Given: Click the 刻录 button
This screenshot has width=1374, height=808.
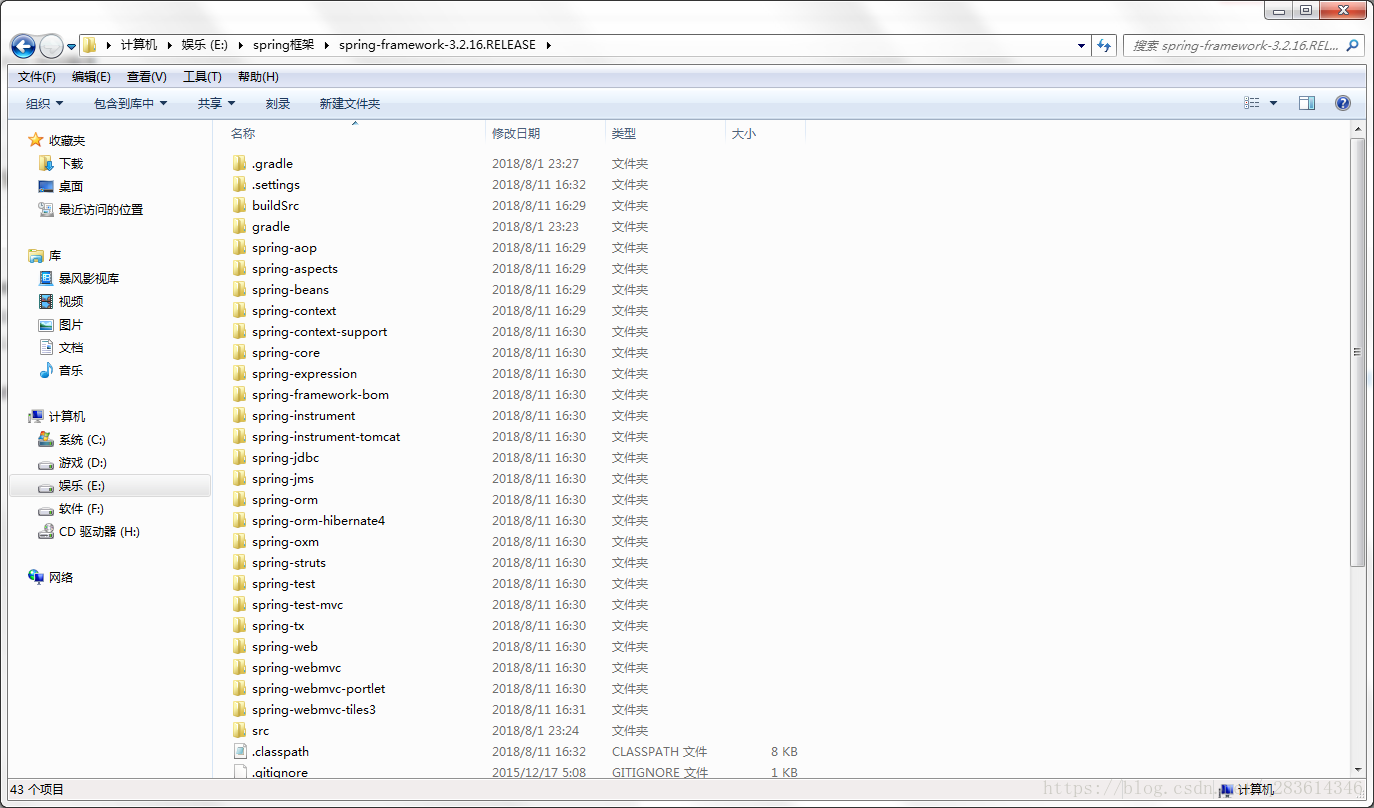Looking at the screenshot, I should click(278, 103).
